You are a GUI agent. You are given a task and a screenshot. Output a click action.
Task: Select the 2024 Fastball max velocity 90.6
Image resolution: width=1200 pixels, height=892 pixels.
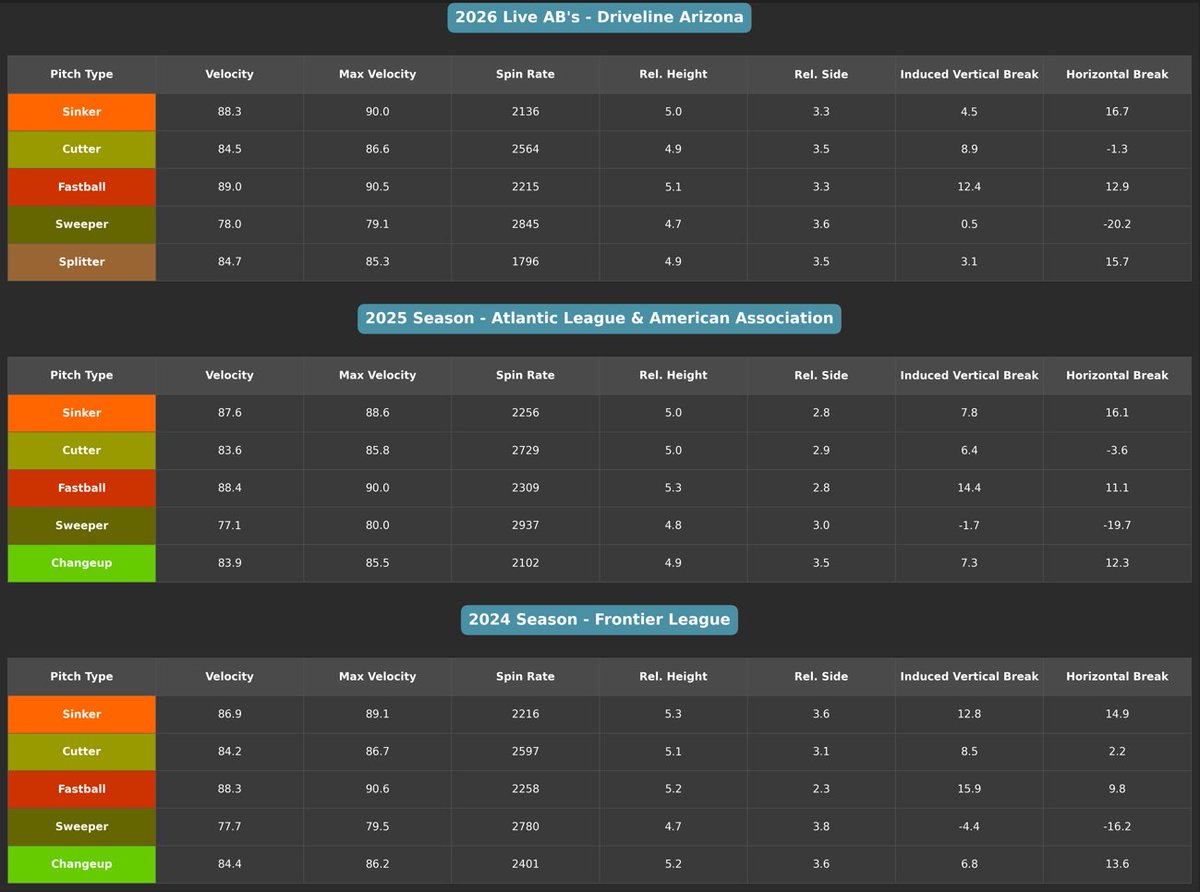pyautogui.click(x=377, y=789)
